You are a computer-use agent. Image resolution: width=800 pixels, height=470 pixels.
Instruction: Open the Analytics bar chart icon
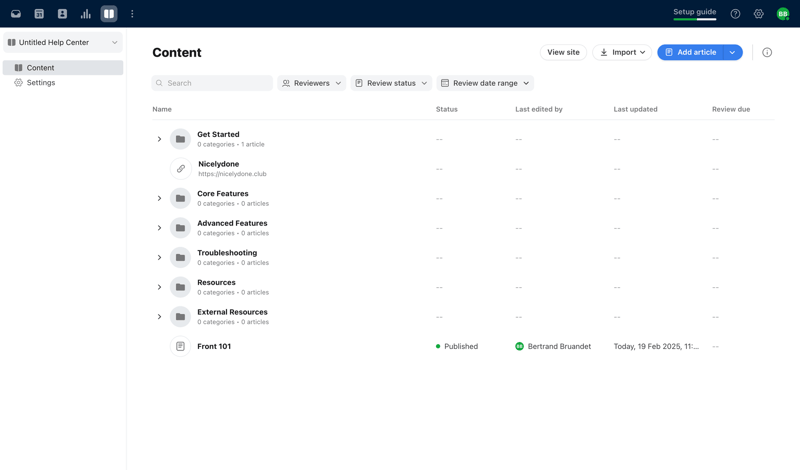coord(86,14)
